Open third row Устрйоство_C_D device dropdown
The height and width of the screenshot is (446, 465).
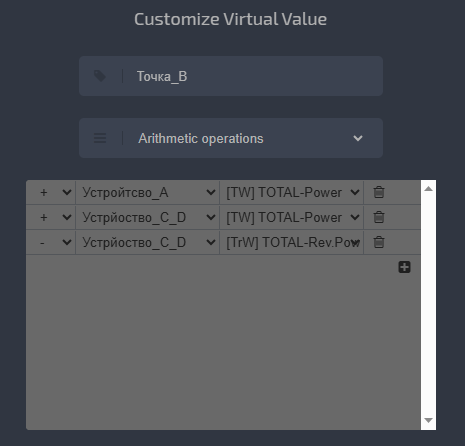pos(147,242)
